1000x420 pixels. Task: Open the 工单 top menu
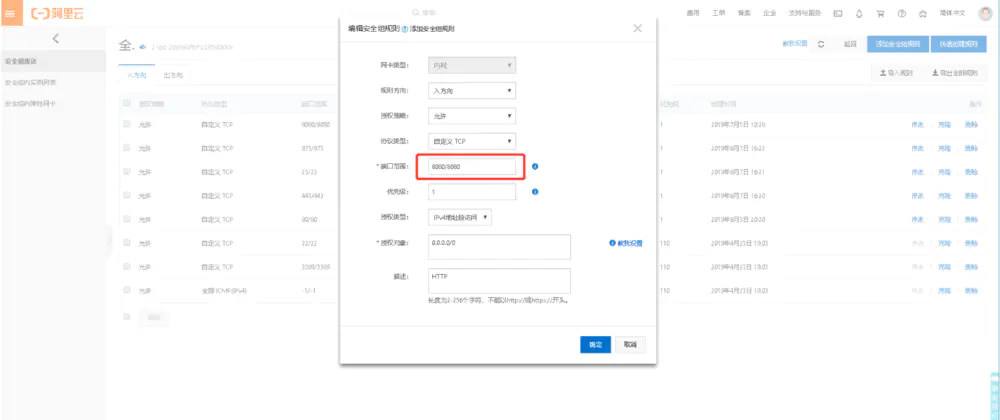[x=718, y=13]
